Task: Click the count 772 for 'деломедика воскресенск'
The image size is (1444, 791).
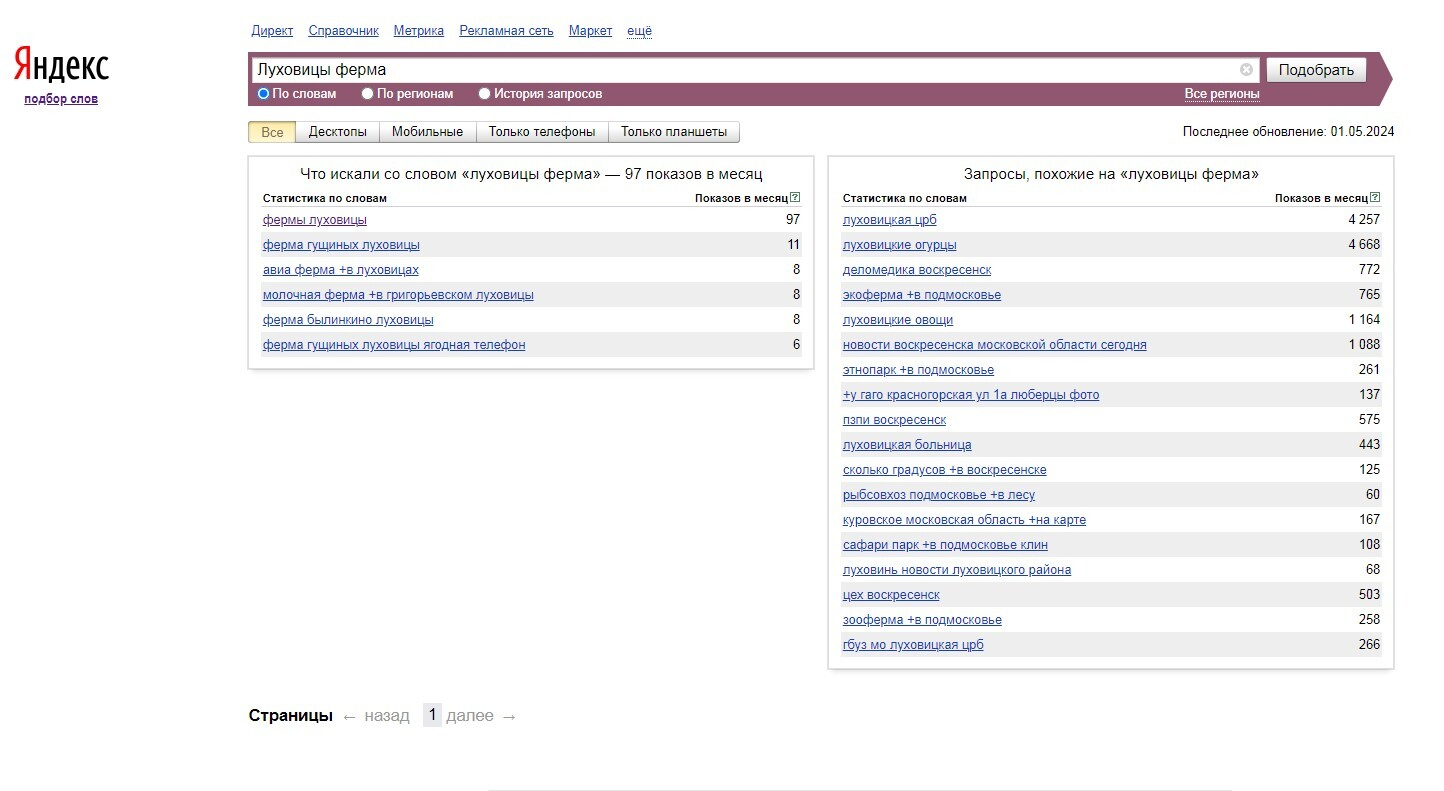Action: pos(1369,270)
